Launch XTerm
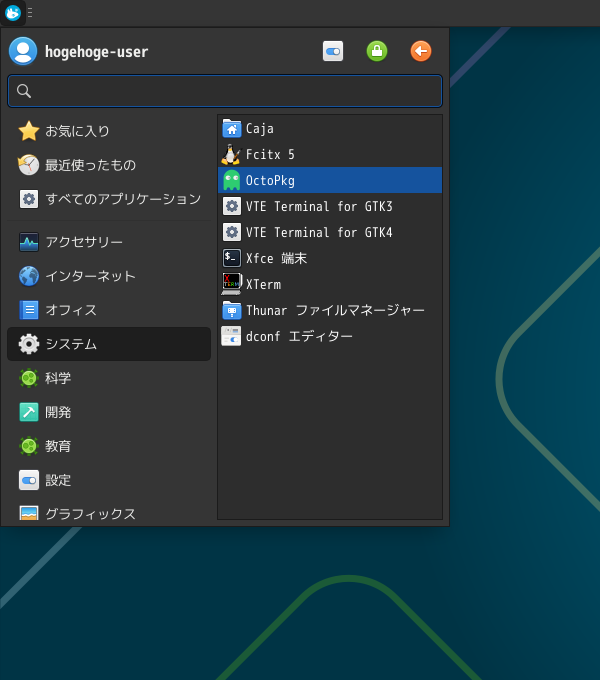 point(330,284)
